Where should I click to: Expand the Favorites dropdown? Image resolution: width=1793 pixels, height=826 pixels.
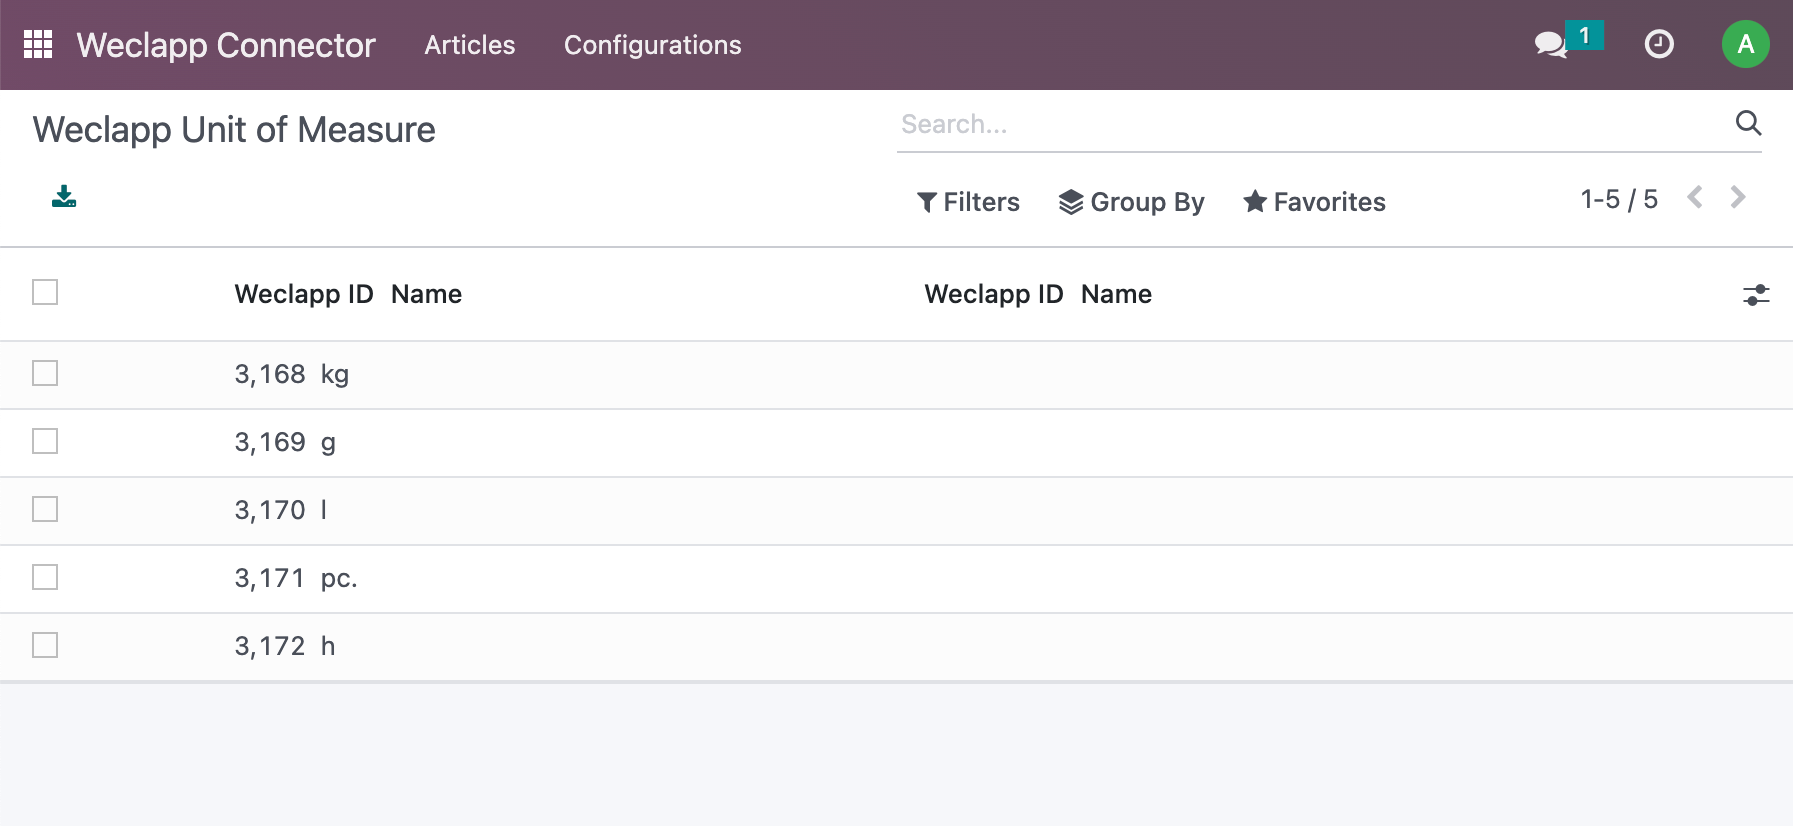[x=1314, y=202]
